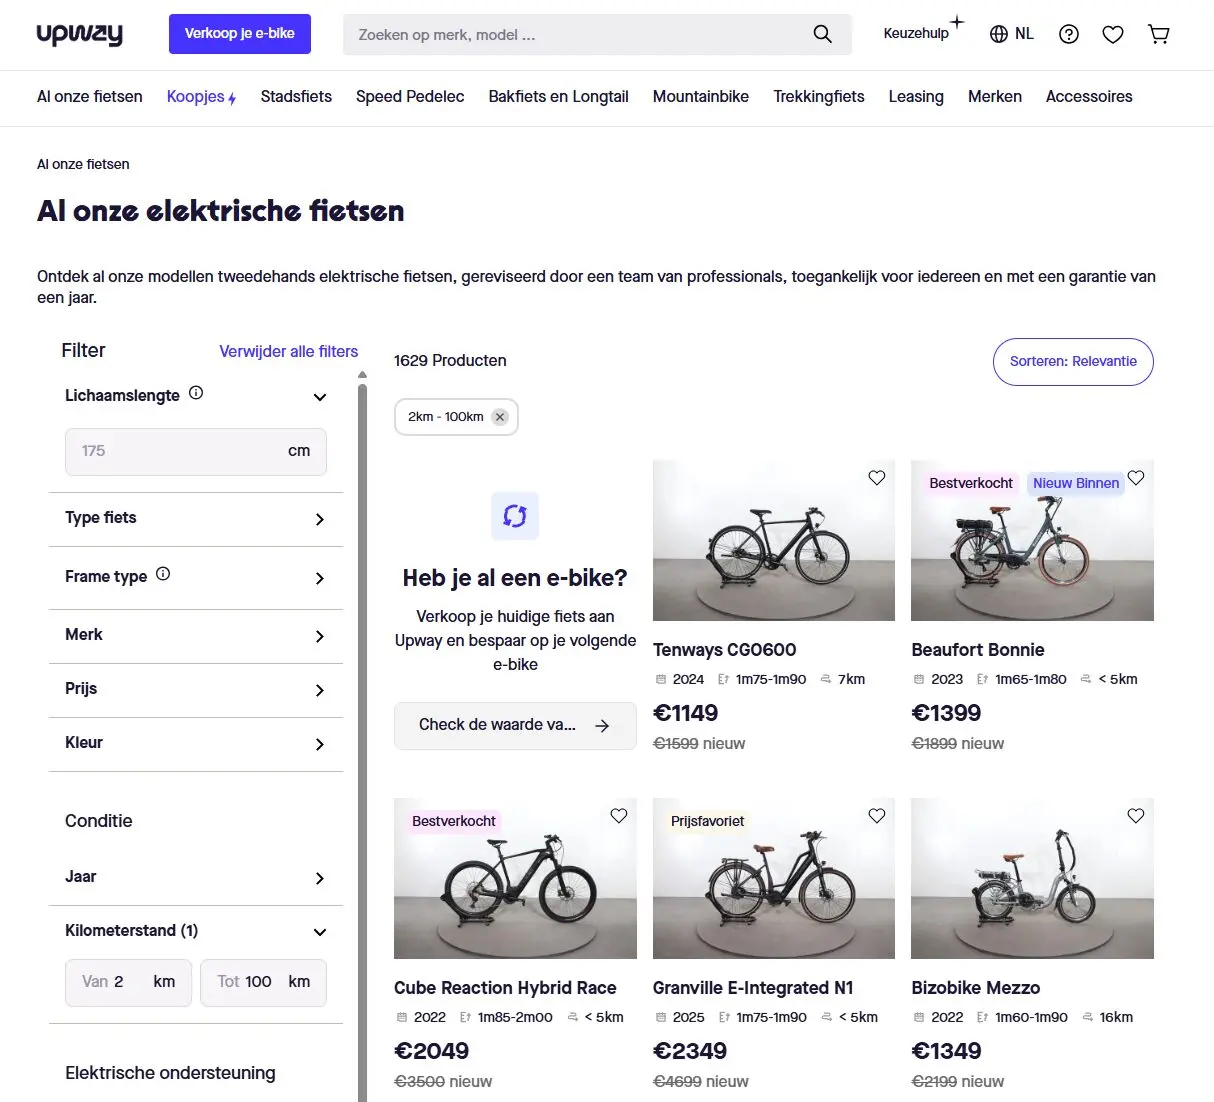Open the Sorteren: Relevantie dropdown
Screen dimensions: 1214x1102
coord(1072,361)
